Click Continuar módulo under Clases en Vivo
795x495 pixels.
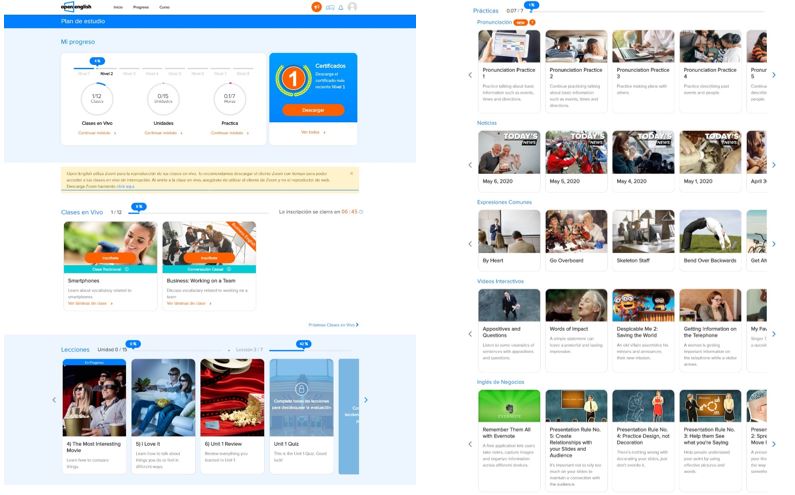tap(97, 133)
